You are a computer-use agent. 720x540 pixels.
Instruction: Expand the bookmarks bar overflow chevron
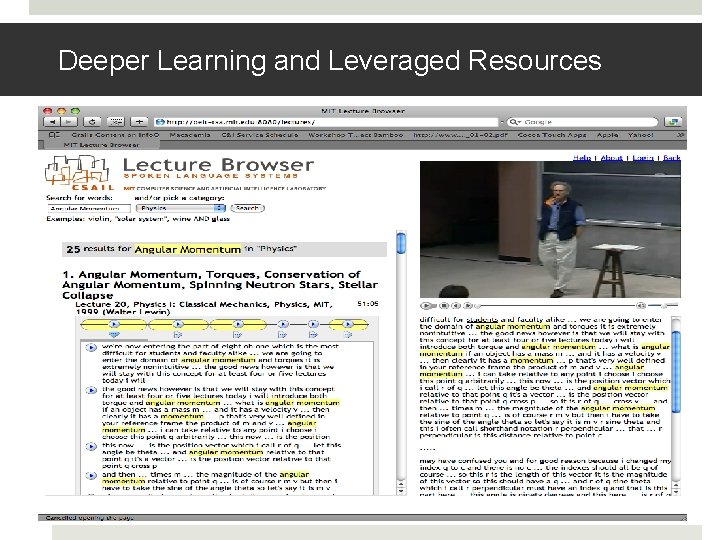click(680, 135)
